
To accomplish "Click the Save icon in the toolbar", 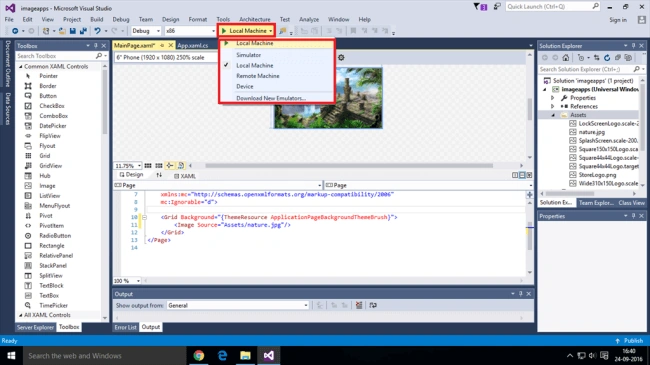I will [73, 31].
